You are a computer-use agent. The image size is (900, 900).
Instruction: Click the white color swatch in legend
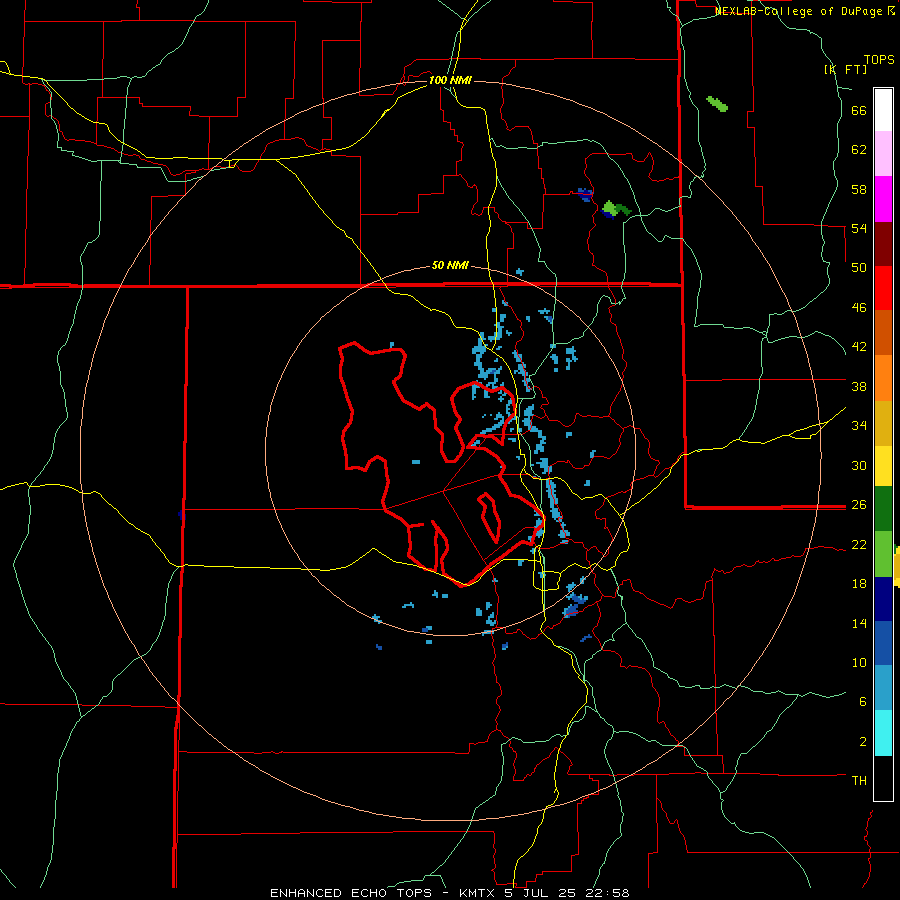coord(883,110)
